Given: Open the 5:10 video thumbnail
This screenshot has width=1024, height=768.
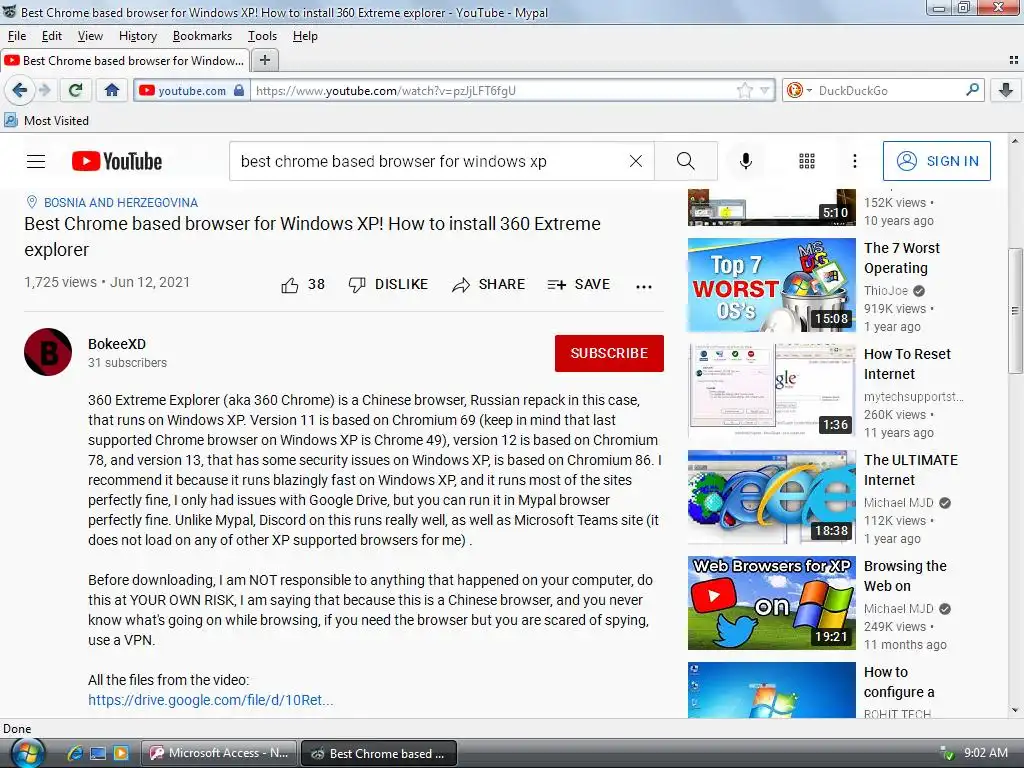Looking at the screenshot, I should [x=771, y=208].
